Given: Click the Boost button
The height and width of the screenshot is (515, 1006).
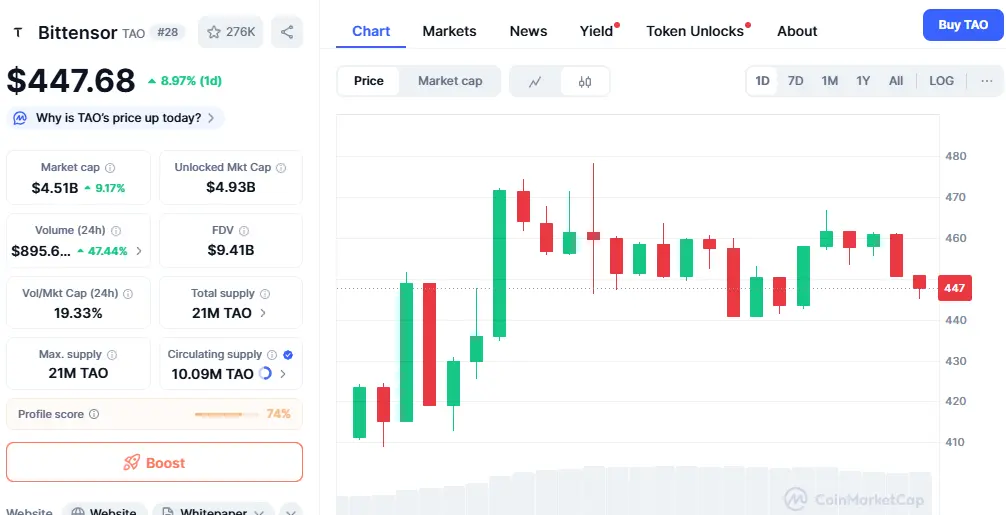Looking at the screenshot, I should click(x=154, y=462).
